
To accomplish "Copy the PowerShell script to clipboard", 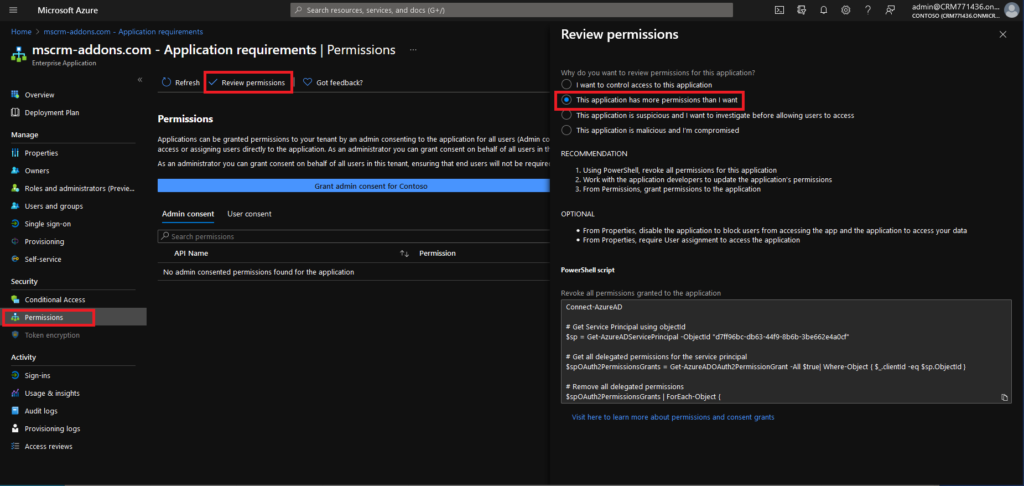I will point(1004,397).
